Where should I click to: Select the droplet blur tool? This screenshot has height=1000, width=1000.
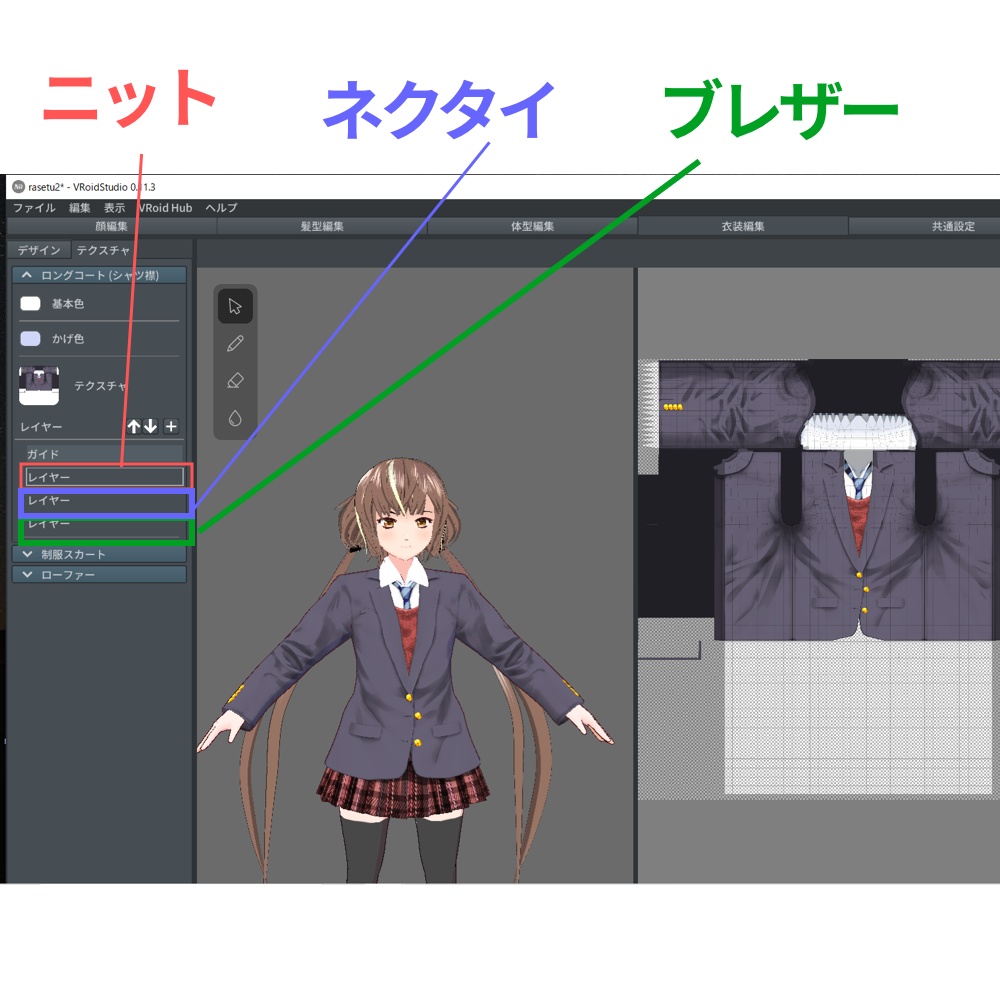pos(235,418)
